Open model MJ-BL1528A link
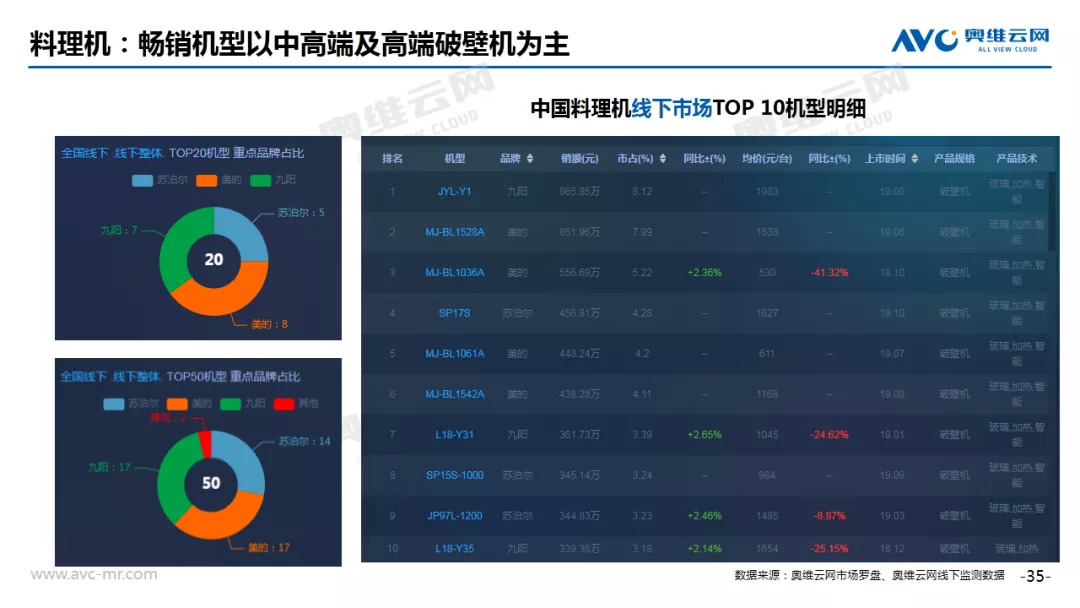1080x608 pixels. point(455,232)
